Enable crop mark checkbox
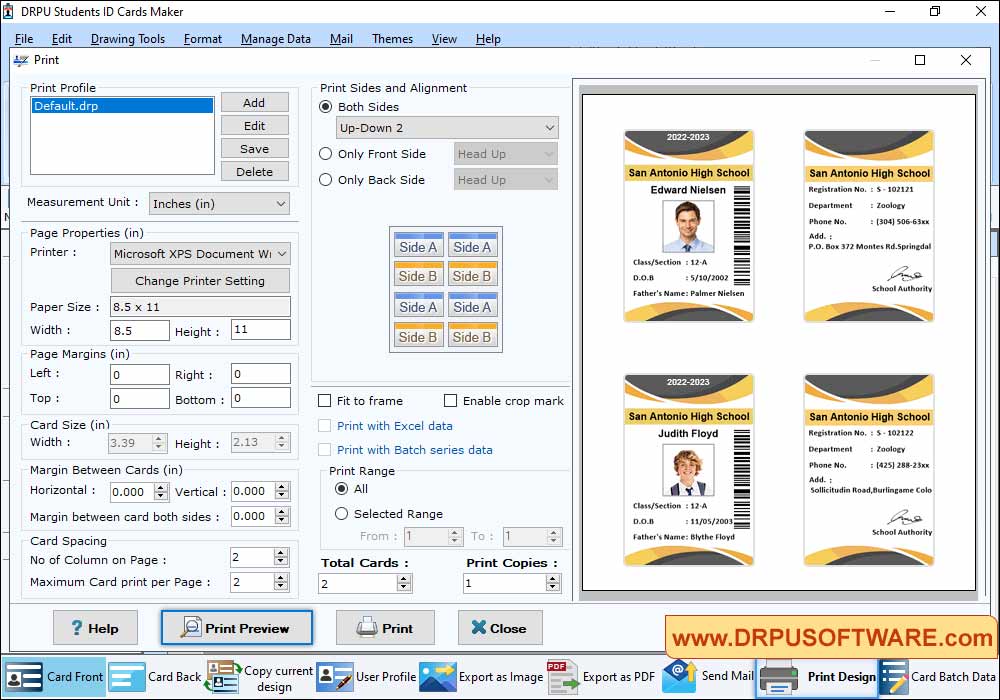 450,400
